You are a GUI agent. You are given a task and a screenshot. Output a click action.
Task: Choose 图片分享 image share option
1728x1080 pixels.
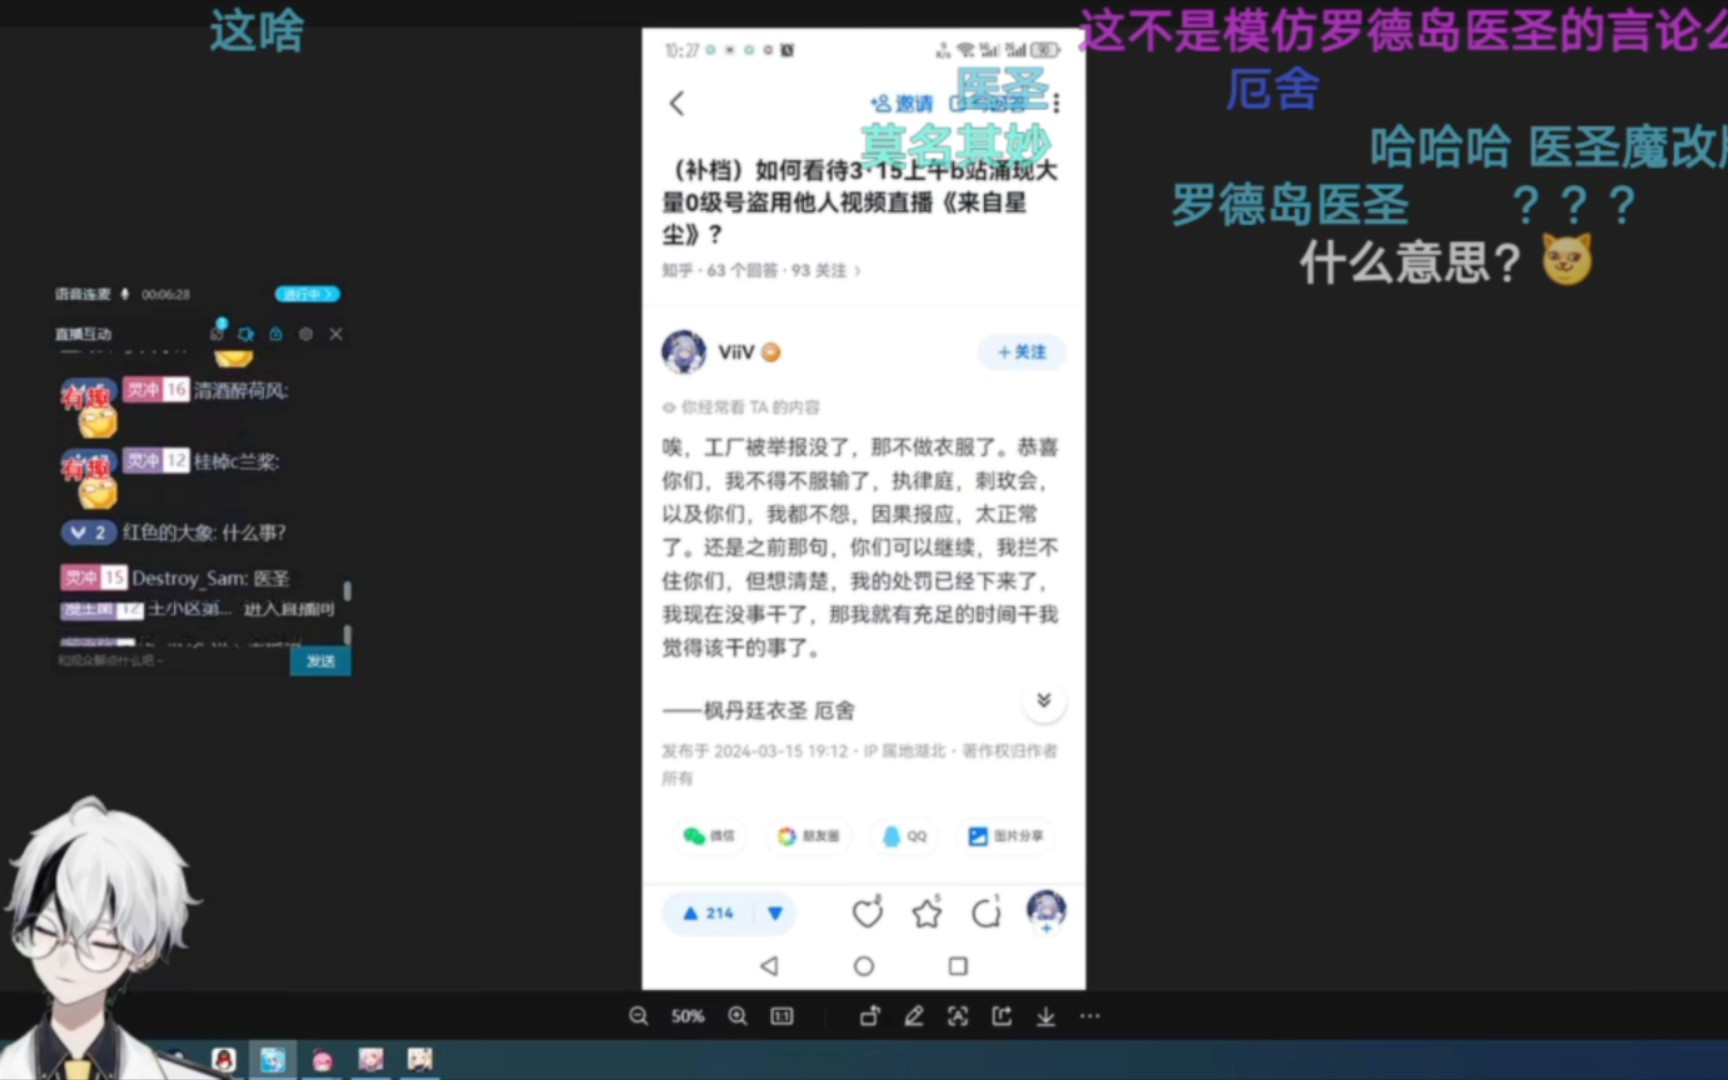coord(1006,836)
